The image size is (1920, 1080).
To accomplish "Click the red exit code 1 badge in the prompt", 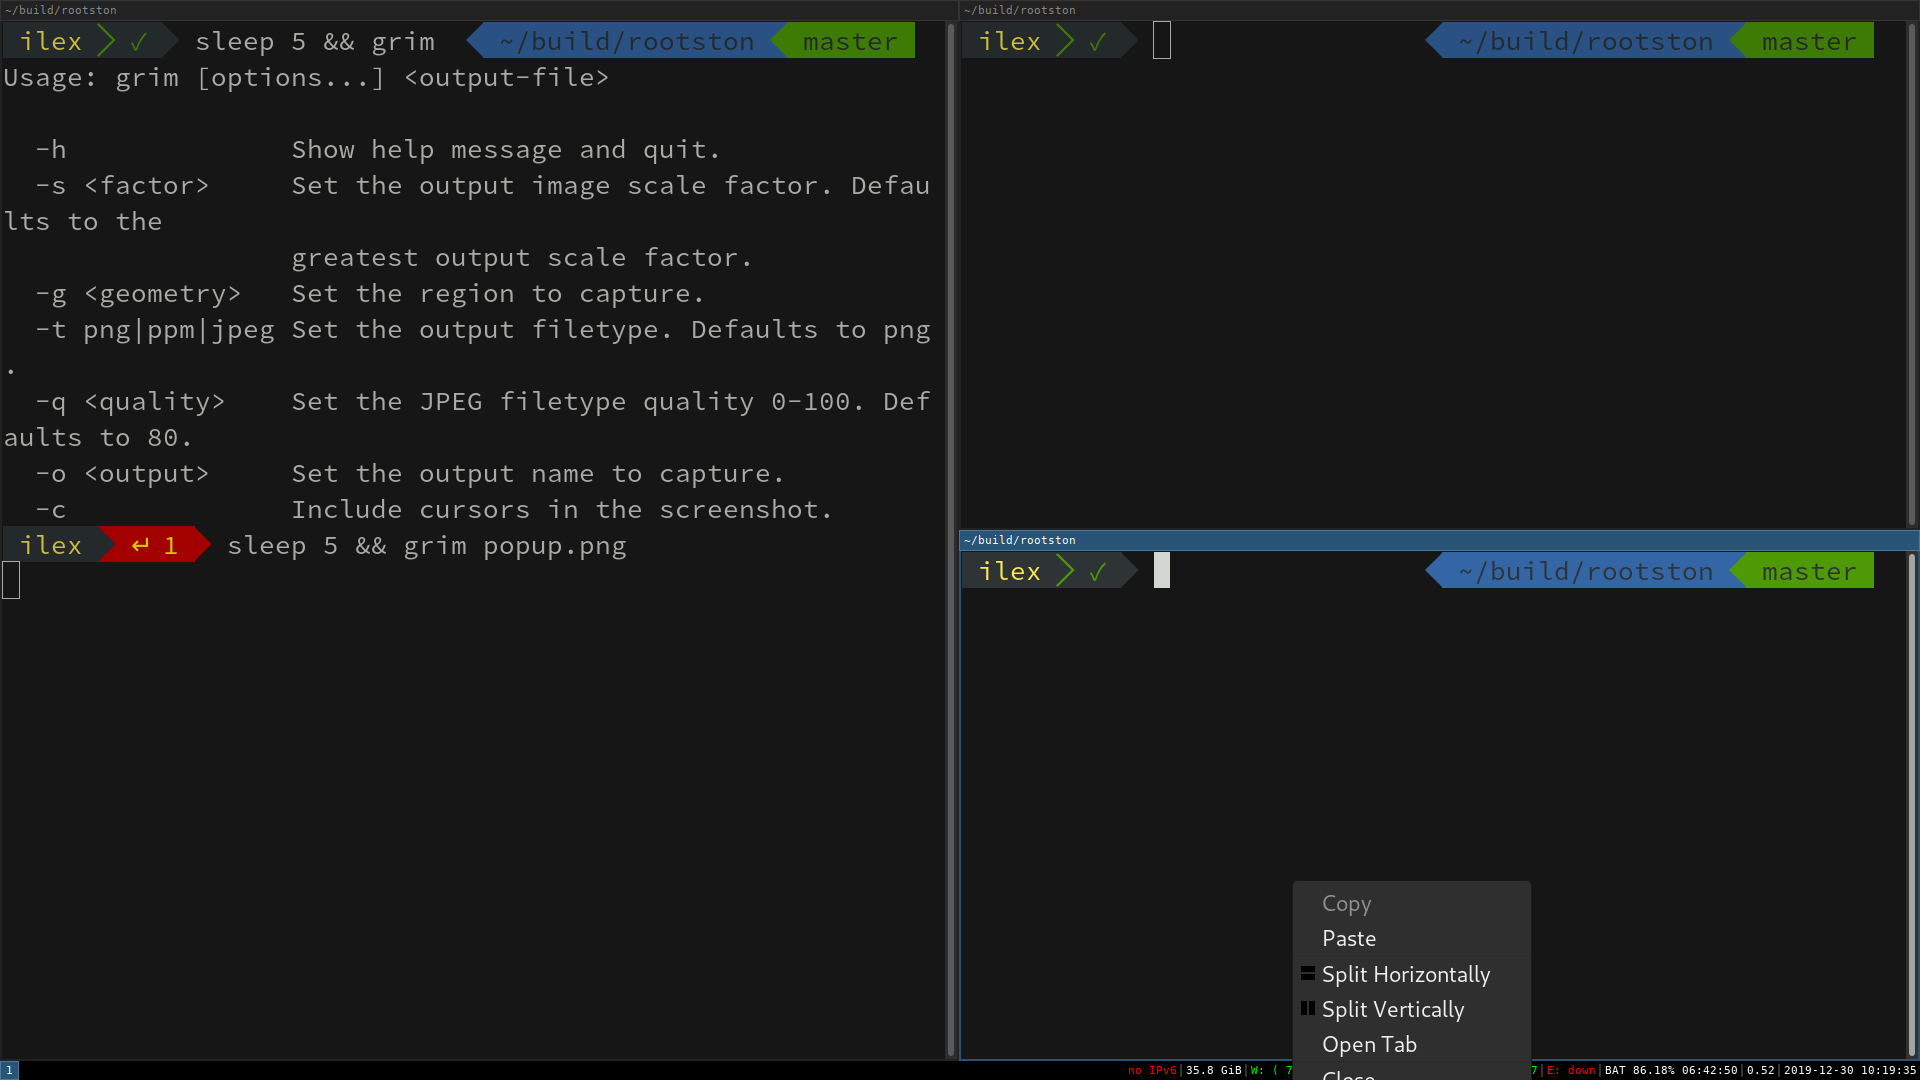I will click(x=152, y=545).
